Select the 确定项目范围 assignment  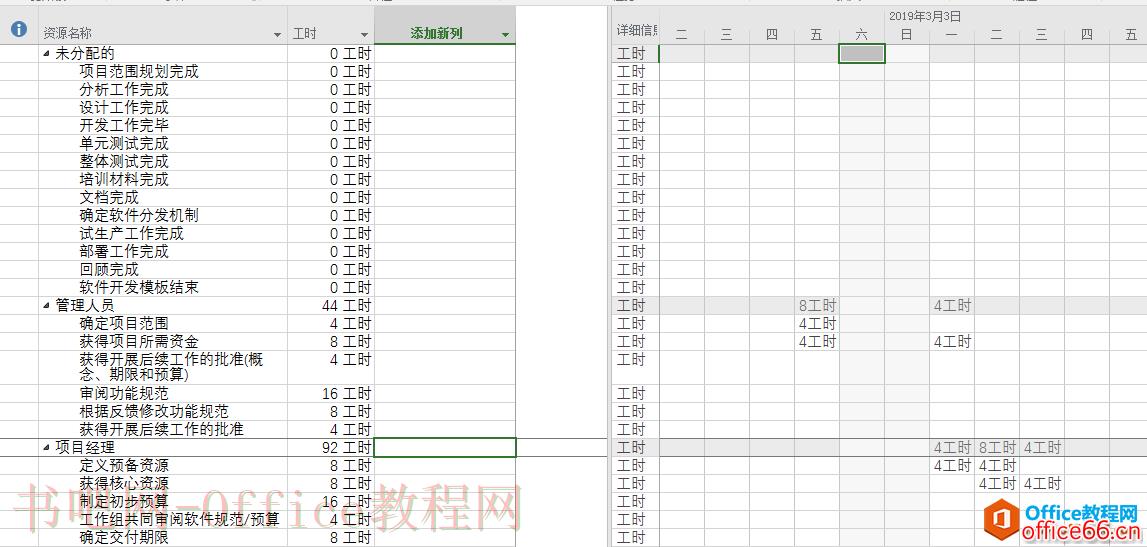[124, 323]
